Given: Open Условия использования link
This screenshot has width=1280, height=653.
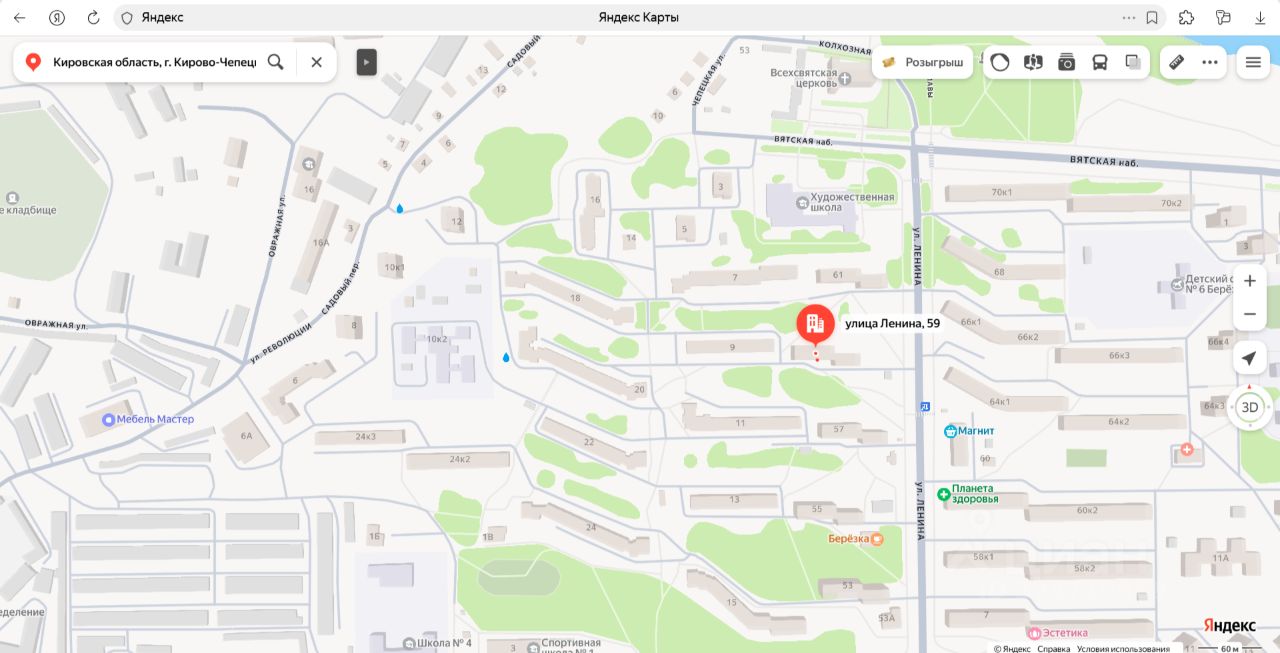Looking at the screenshot, I should (1123, 648).
